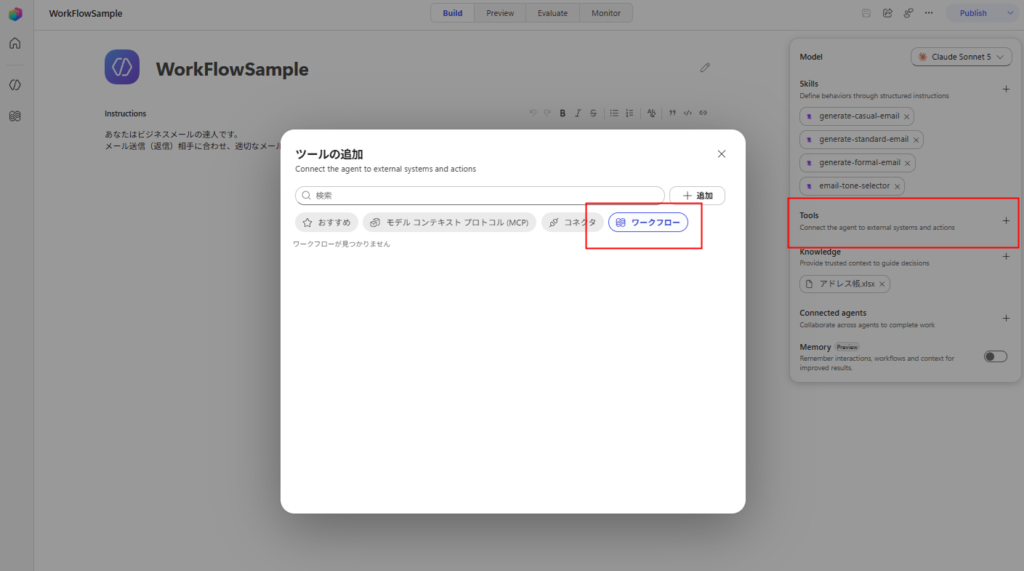This screenshot has height=571, width=1024.
Task: Click into the Instructions text area
Action: (x=407, y=140)
